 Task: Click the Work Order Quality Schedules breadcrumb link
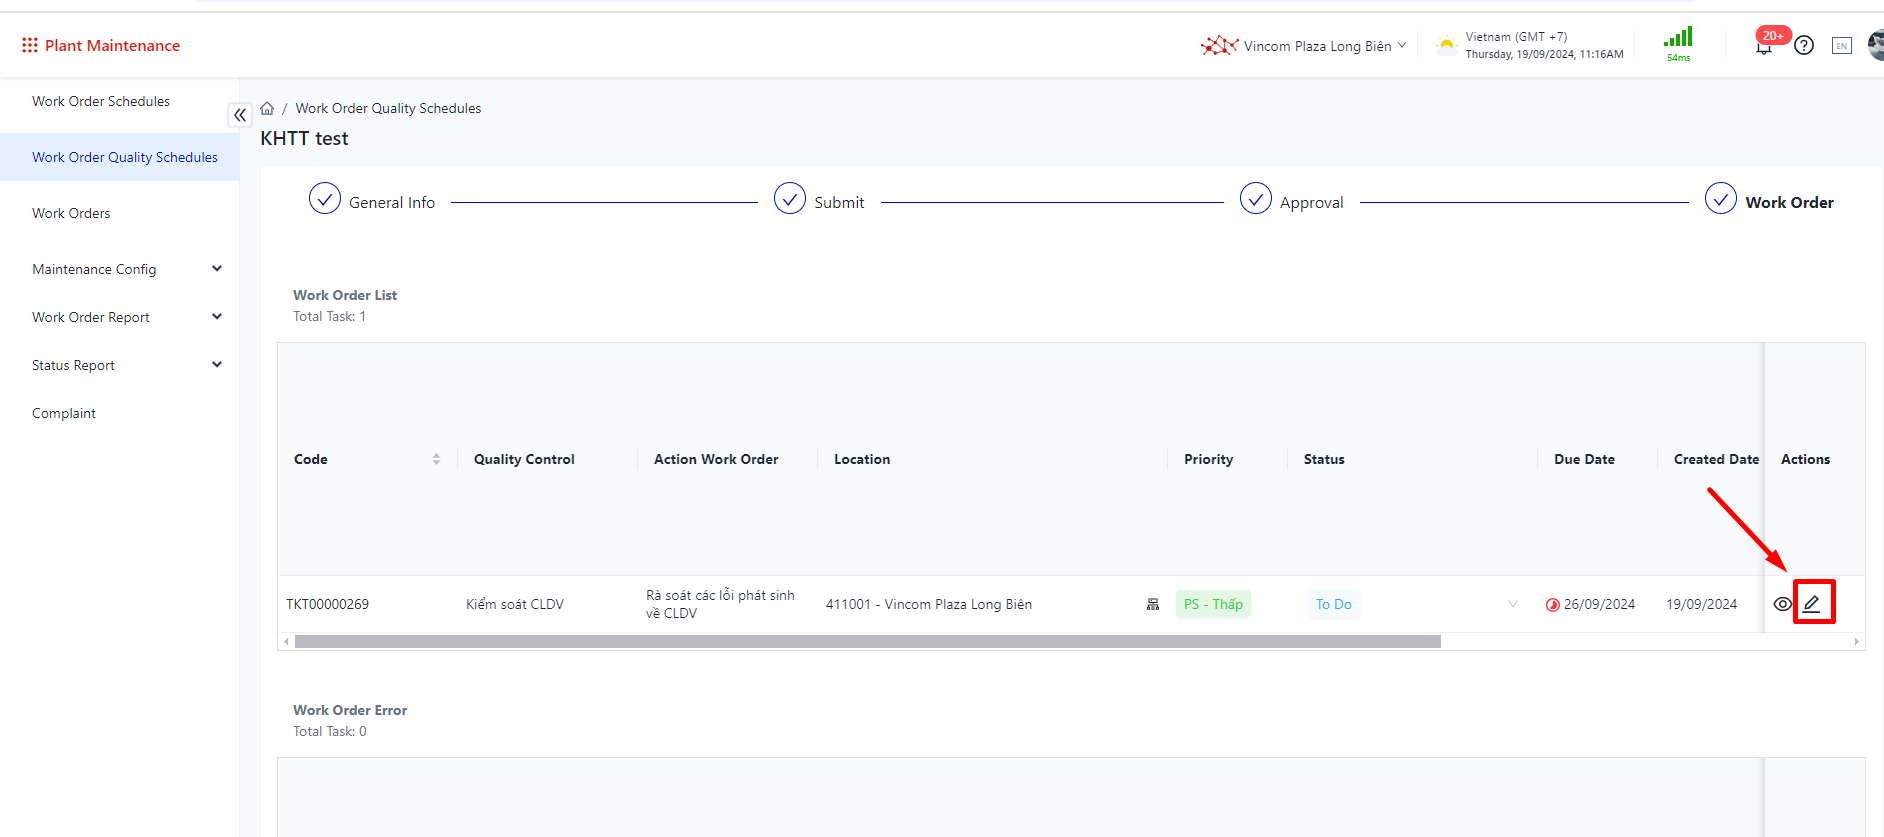click(388, 108)
